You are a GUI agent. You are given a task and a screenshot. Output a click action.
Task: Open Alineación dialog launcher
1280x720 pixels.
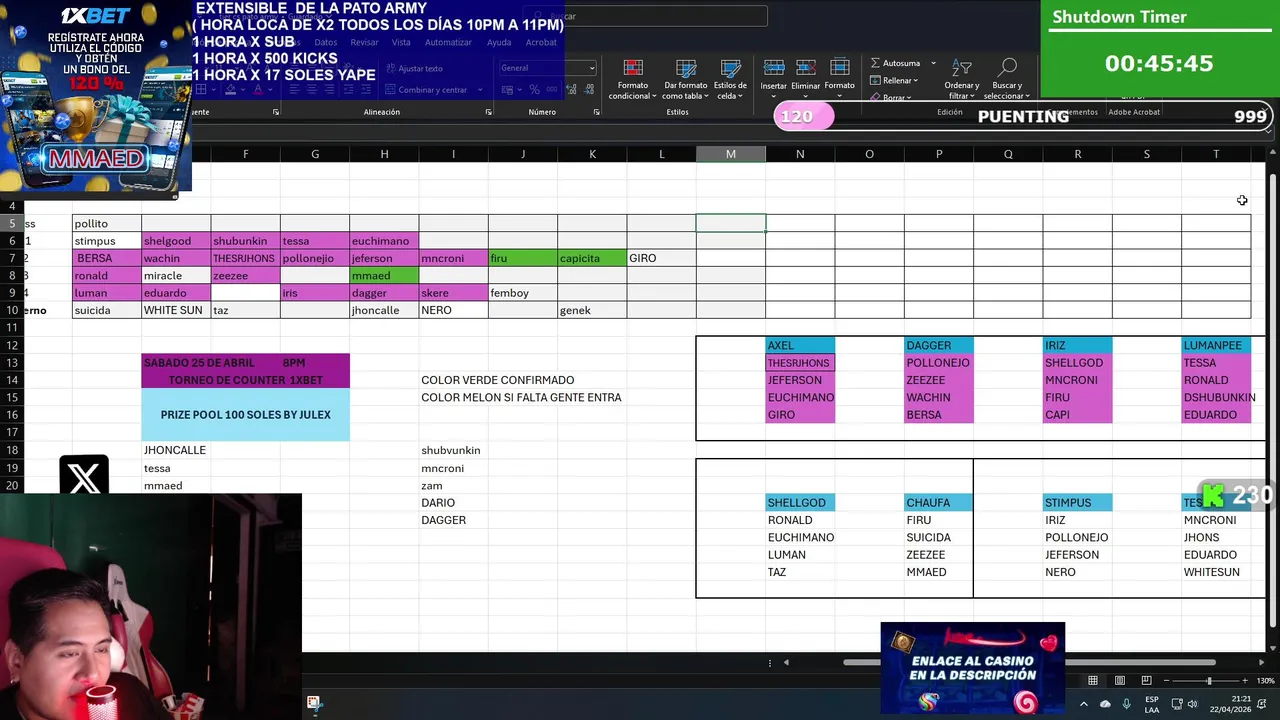click(x=488, y=112)
